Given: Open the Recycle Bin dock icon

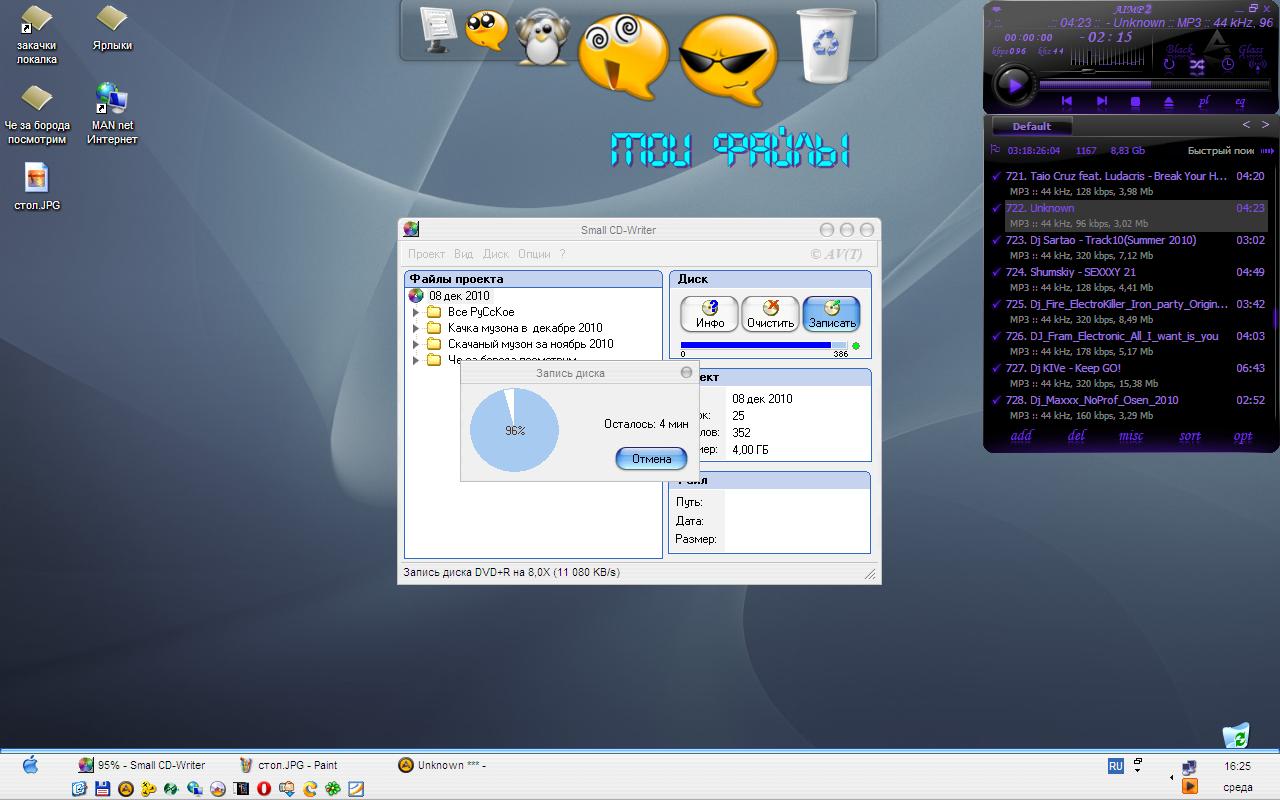Looking at the screenshot, I should pos(826,45).
